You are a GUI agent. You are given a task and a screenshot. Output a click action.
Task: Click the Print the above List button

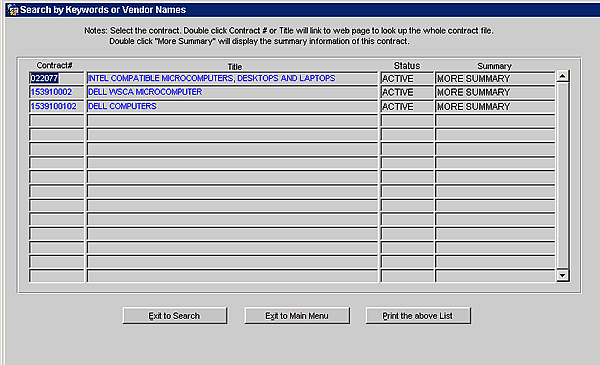point(418,316)
